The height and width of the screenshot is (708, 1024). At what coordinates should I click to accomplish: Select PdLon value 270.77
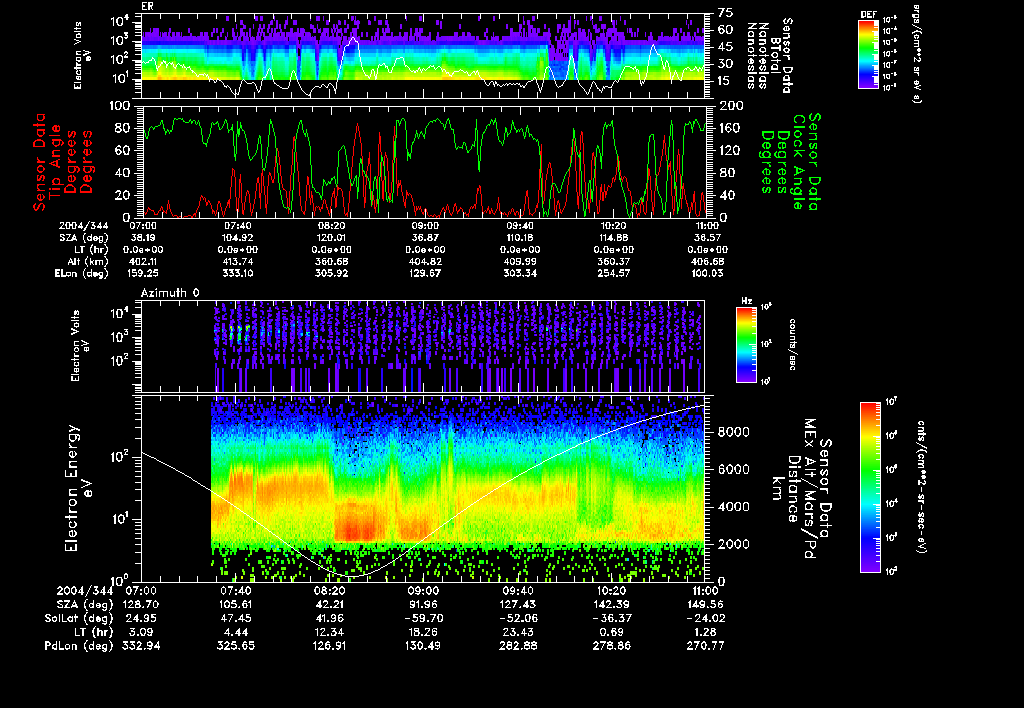click(705, 646)
